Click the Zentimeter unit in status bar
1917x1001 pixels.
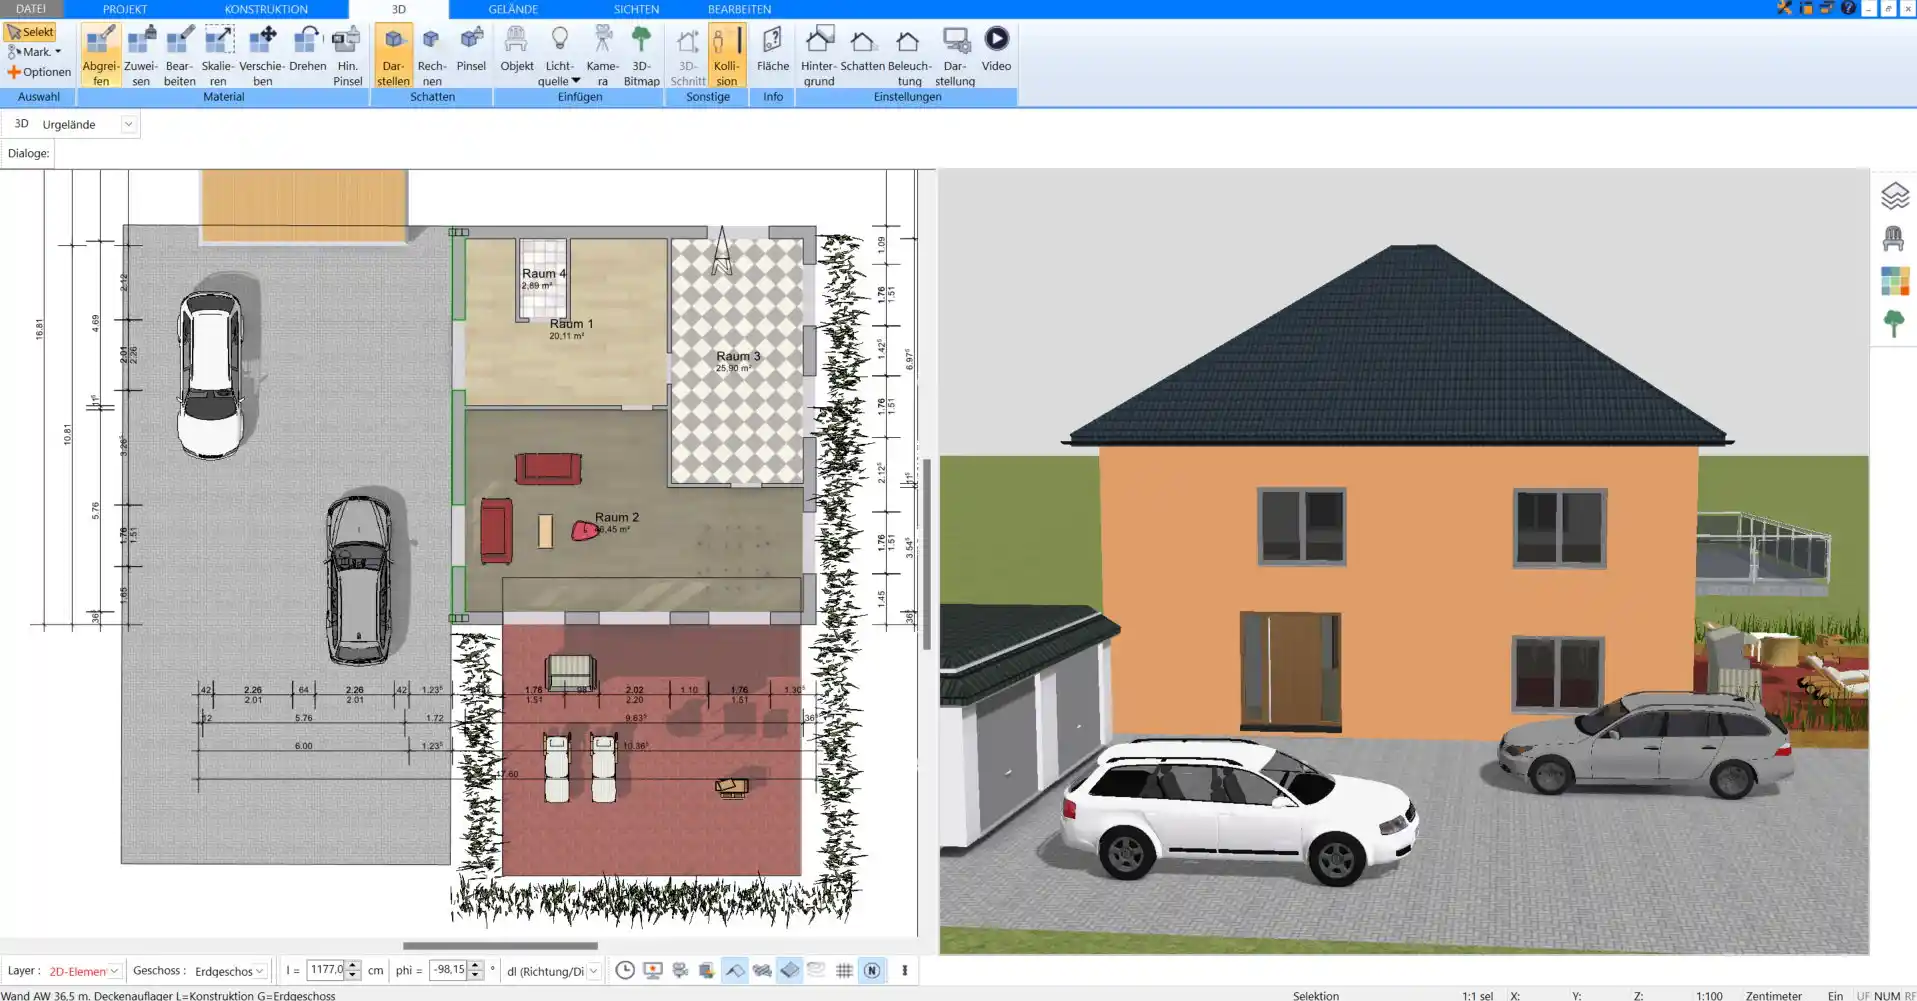pyautogui.click(x=1773, y=995)
